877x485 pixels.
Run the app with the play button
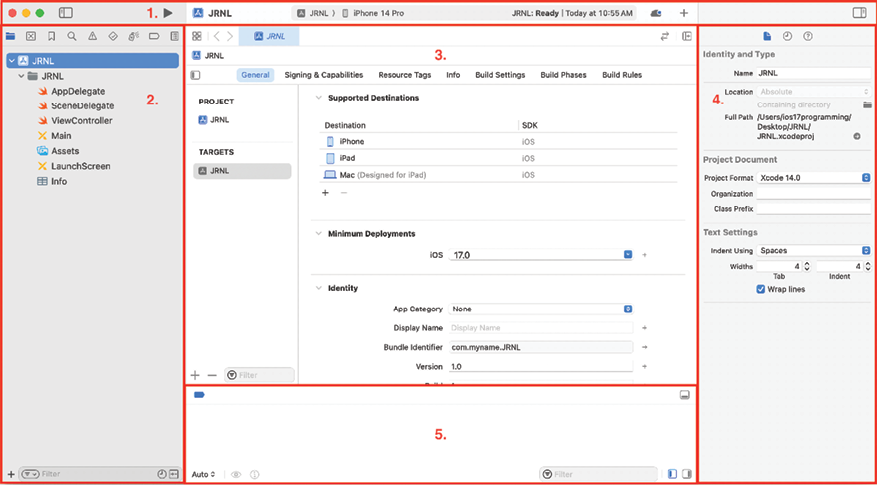pyautogui.click(x=168, y=12)
